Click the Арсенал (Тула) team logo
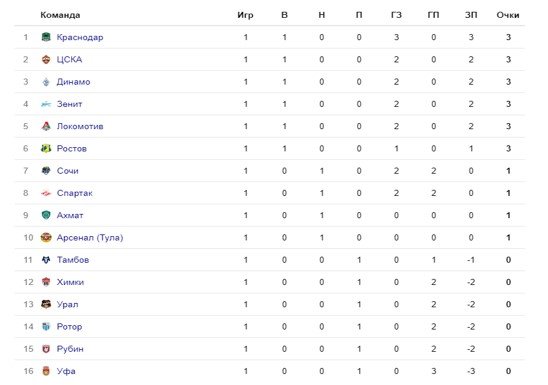Screen dimensions: 548x385 coord(46,238)
